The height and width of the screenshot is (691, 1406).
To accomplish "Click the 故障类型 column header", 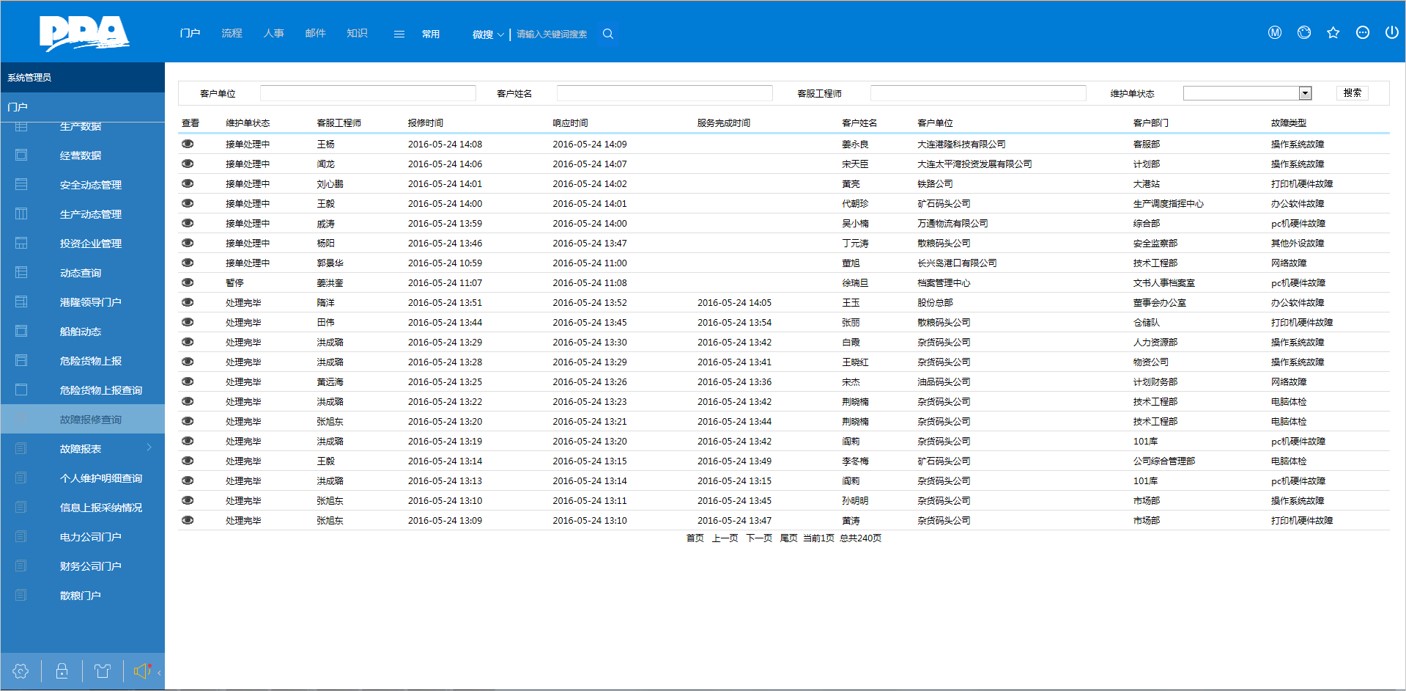I will pos(1288,123).
